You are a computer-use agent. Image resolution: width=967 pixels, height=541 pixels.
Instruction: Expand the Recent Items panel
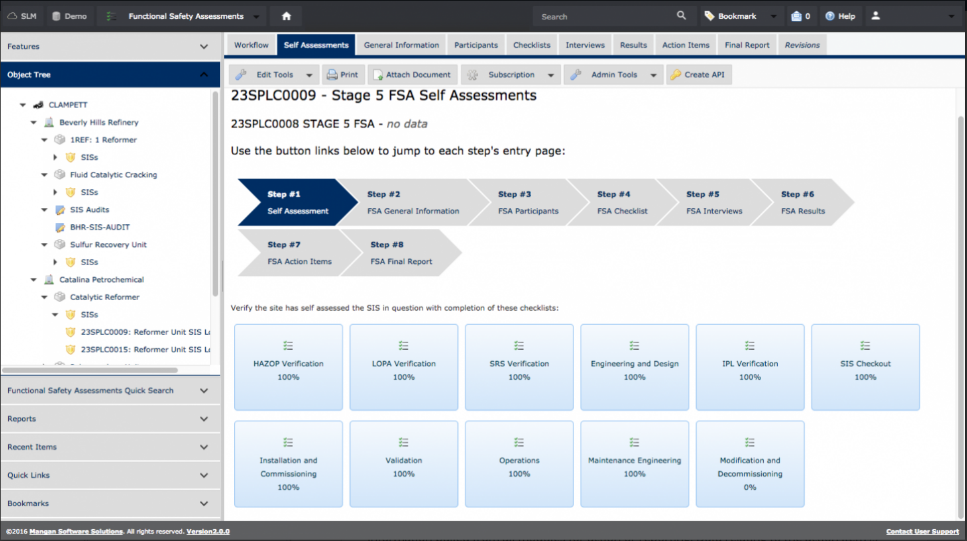pyautogui.click(x=204, y=447)
